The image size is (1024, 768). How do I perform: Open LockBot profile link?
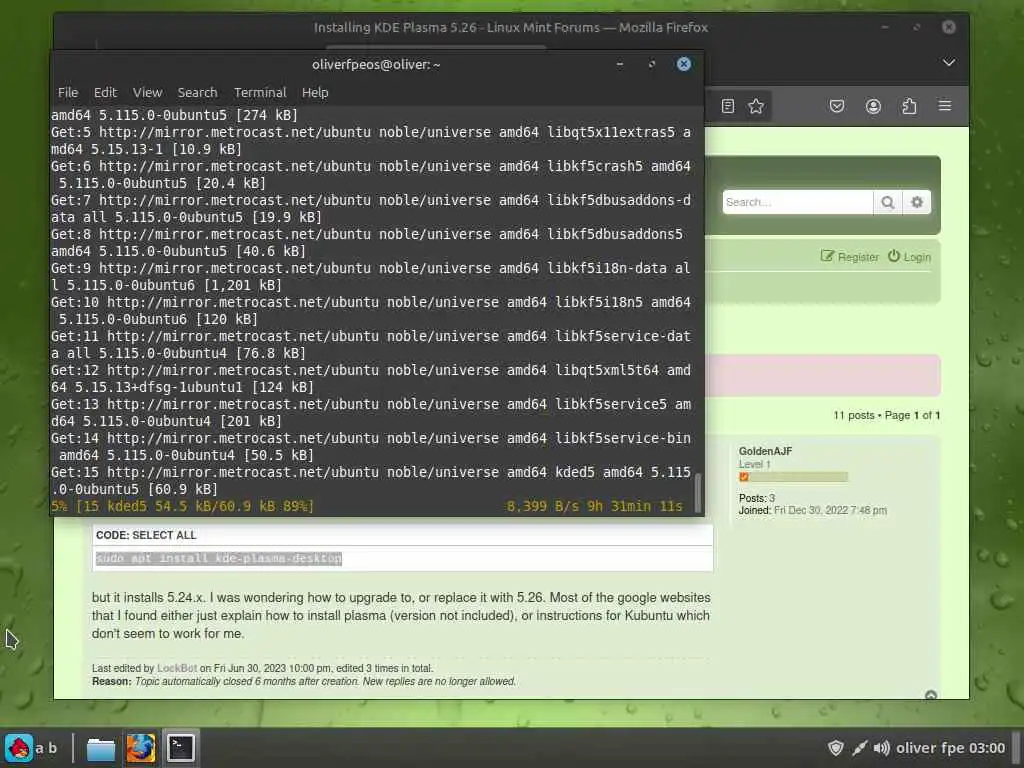[x=177, y=668]
